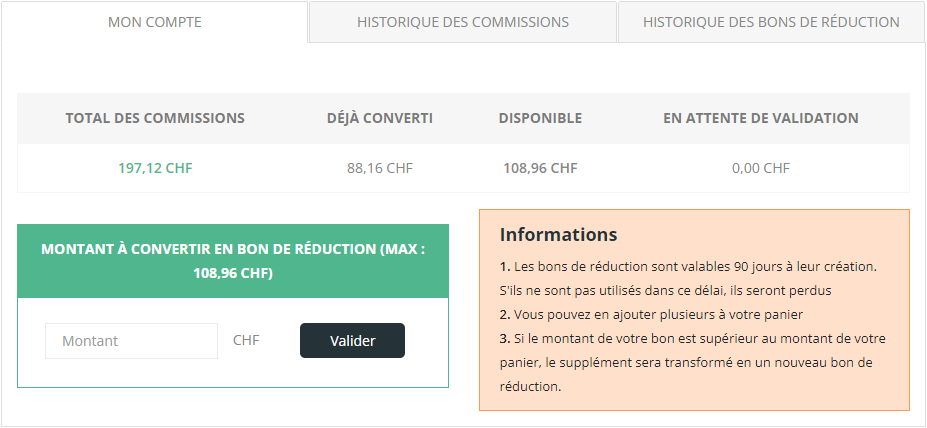Select the Total des Commissions column header

coord(155,118)
